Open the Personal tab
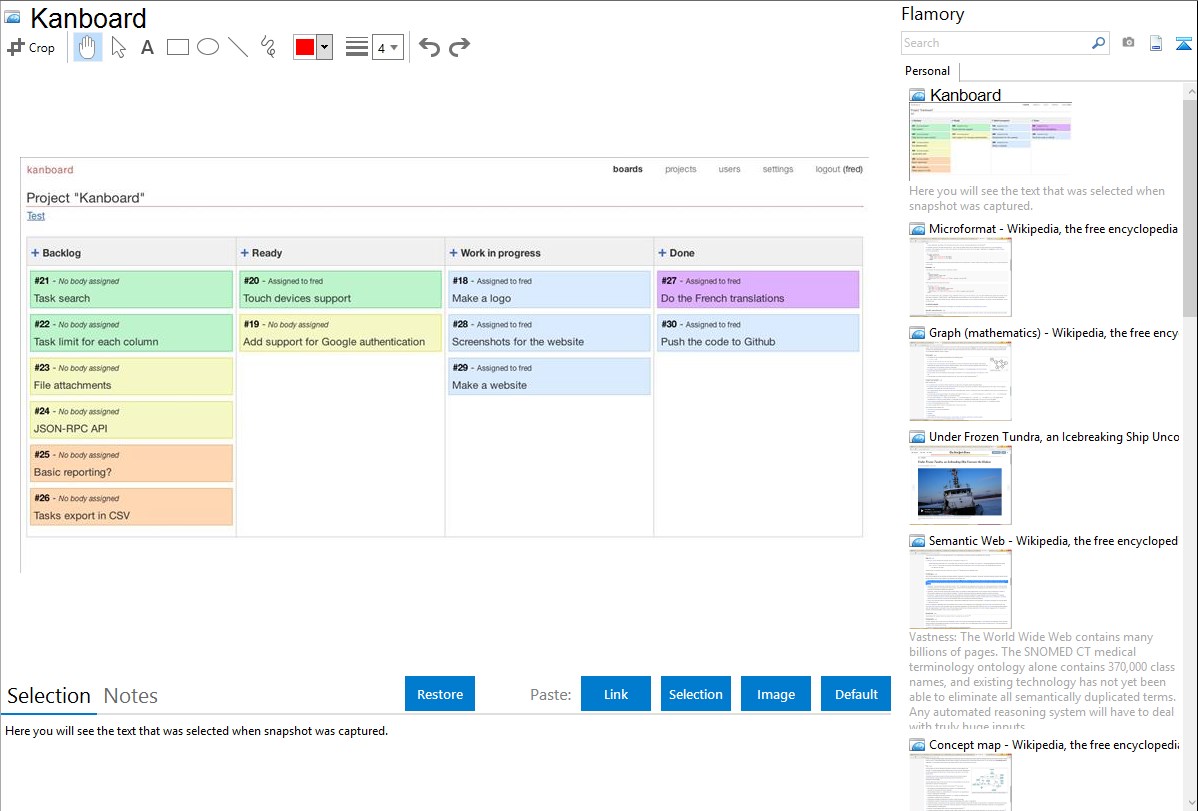The width and height of the screenshot is (1198, 811). [928, 71]
